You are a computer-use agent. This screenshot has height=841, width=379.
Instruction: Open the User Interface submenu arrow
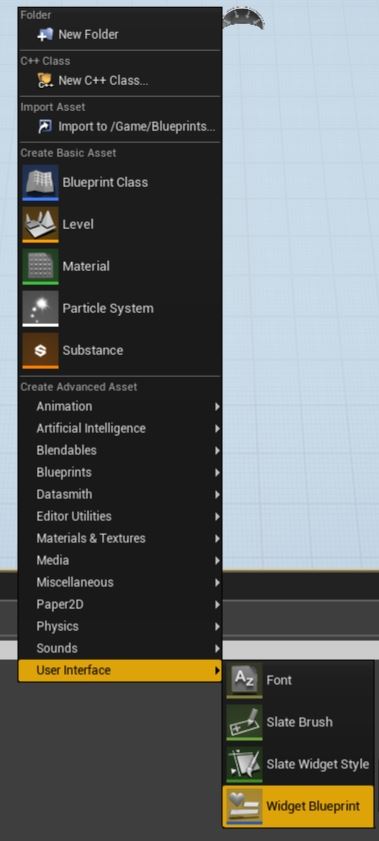tap(217, 671)
